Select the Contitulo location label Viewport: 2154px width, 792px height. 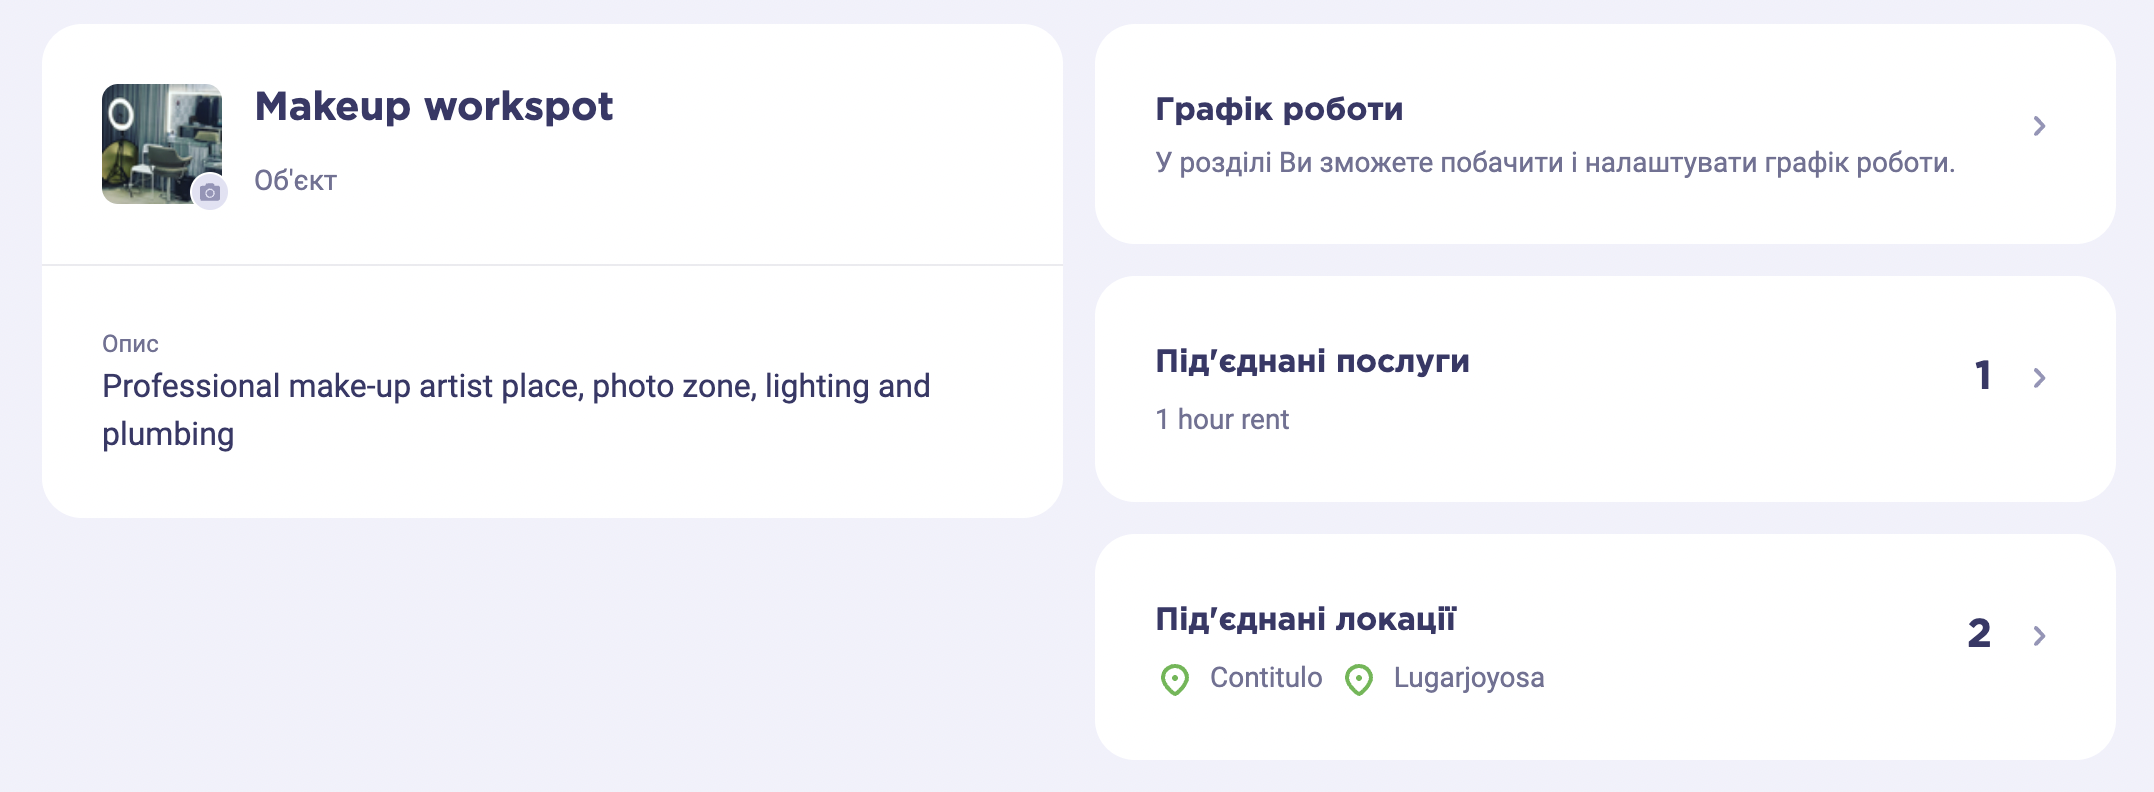(x=1266, y=678)
